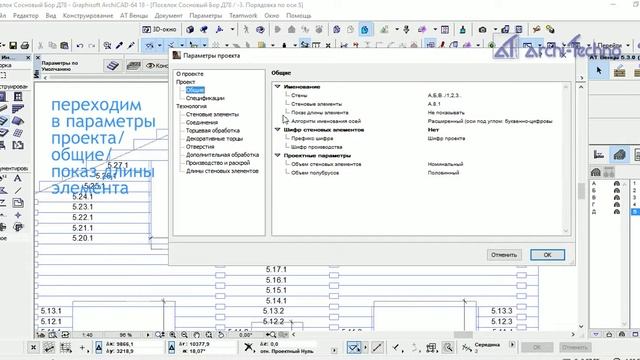This screenshot has height=360, width=640.
Task: Open the Окно menu
Action: point(271,16)
